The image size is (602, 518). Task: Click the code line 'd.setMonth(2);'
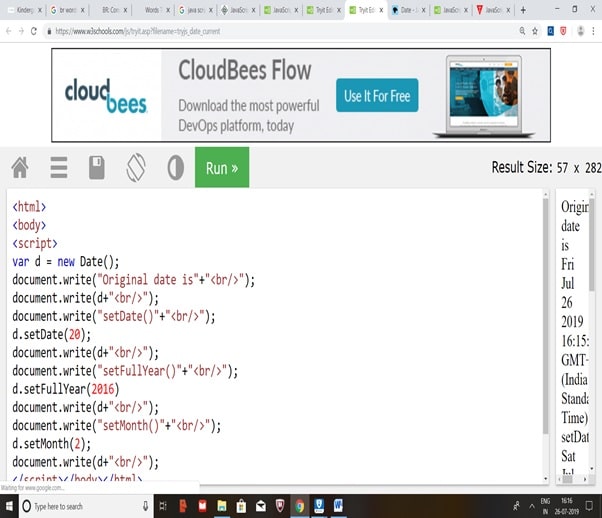tap(51, 444)
